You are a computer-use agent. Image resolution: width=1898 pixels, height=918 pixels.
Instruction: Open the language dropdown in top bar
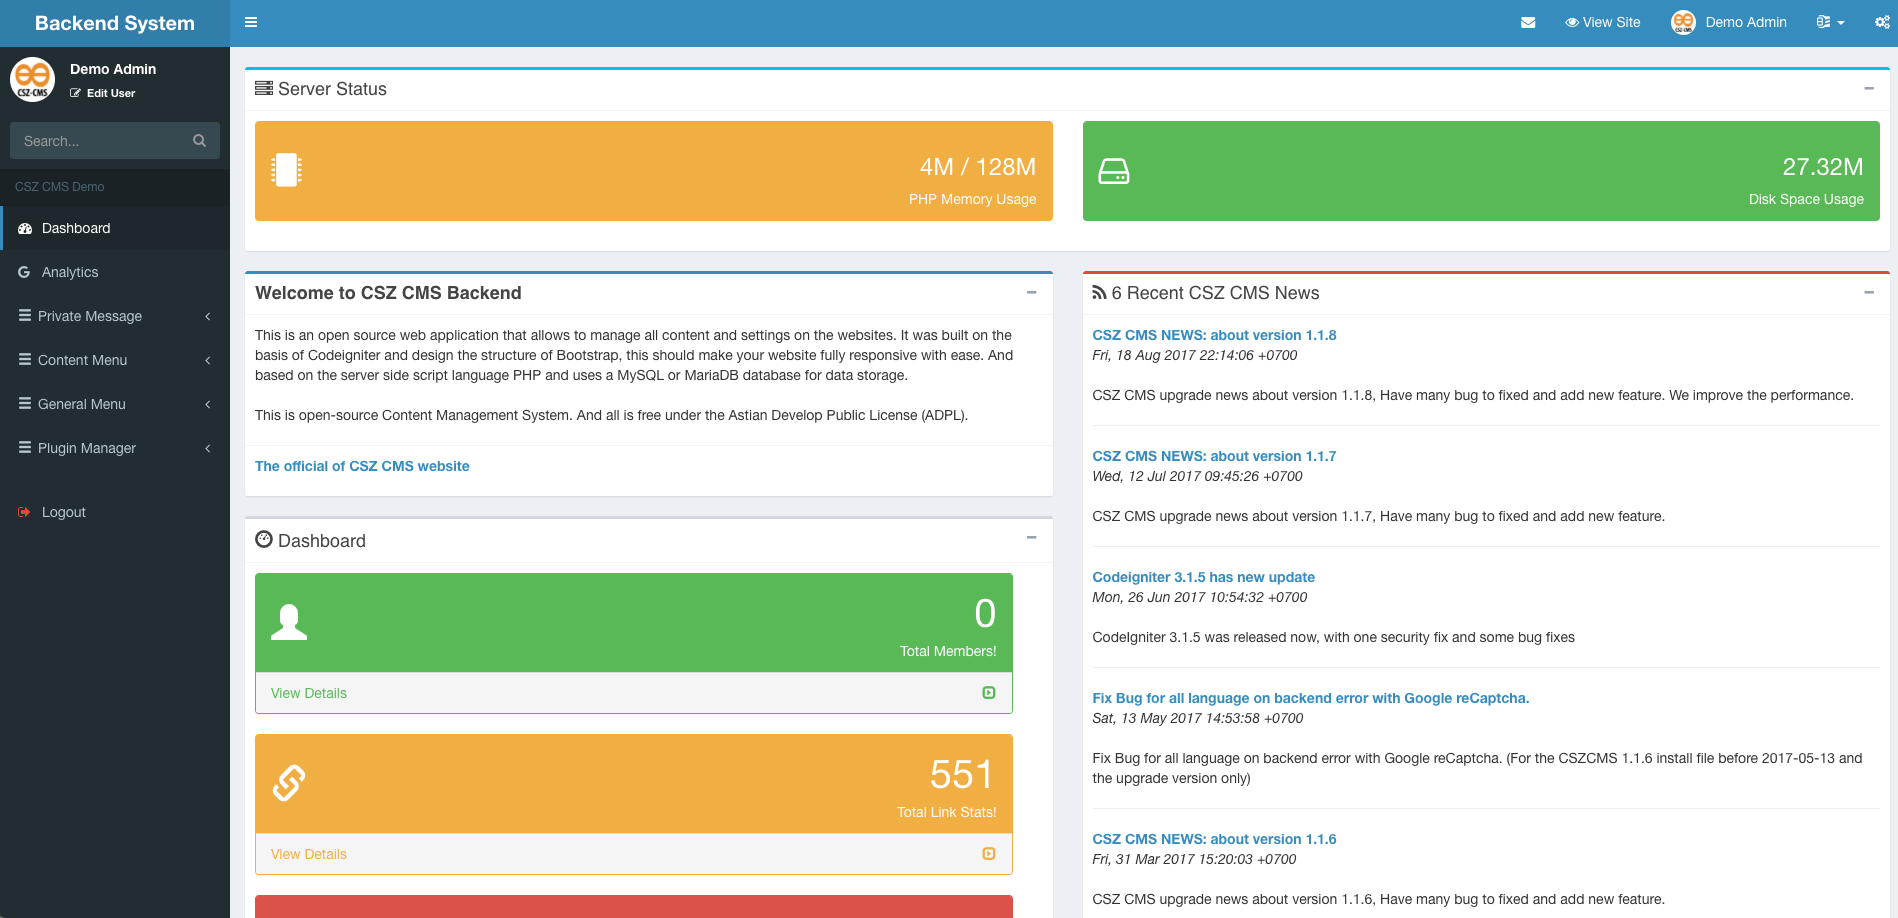click(x=1830, y=22)
